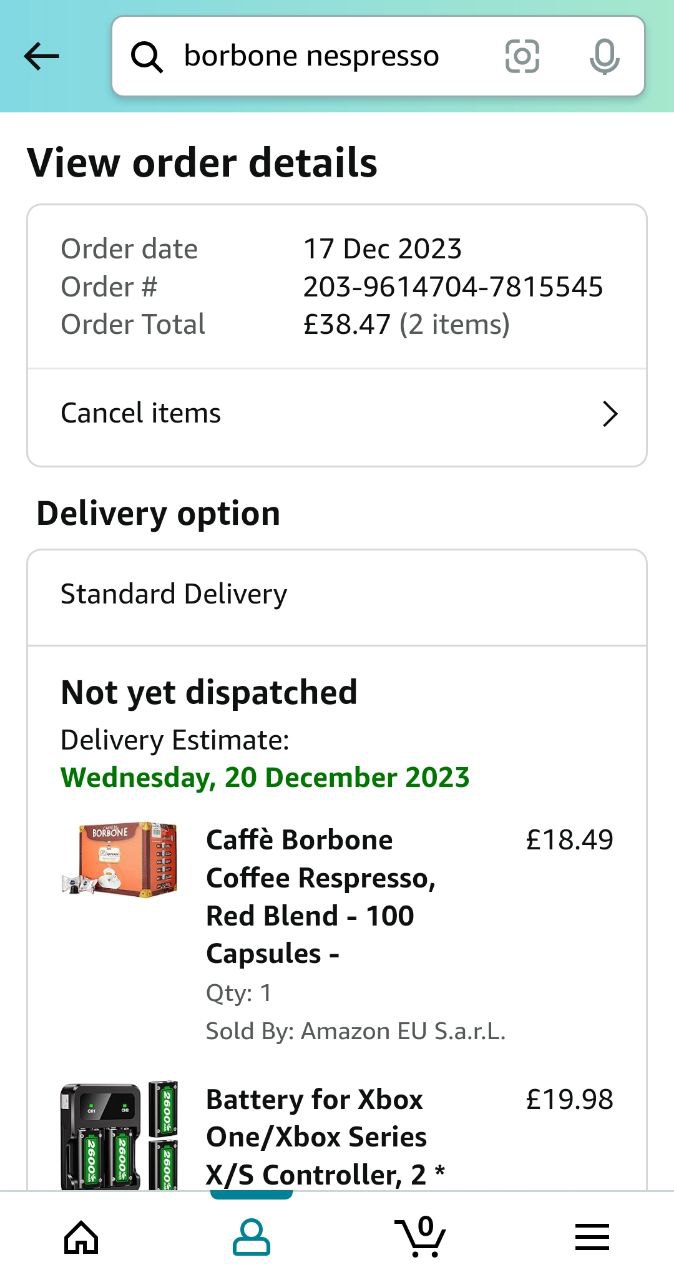Select the Cancel items option
674x1280 pixels.
tap(141, 413)
